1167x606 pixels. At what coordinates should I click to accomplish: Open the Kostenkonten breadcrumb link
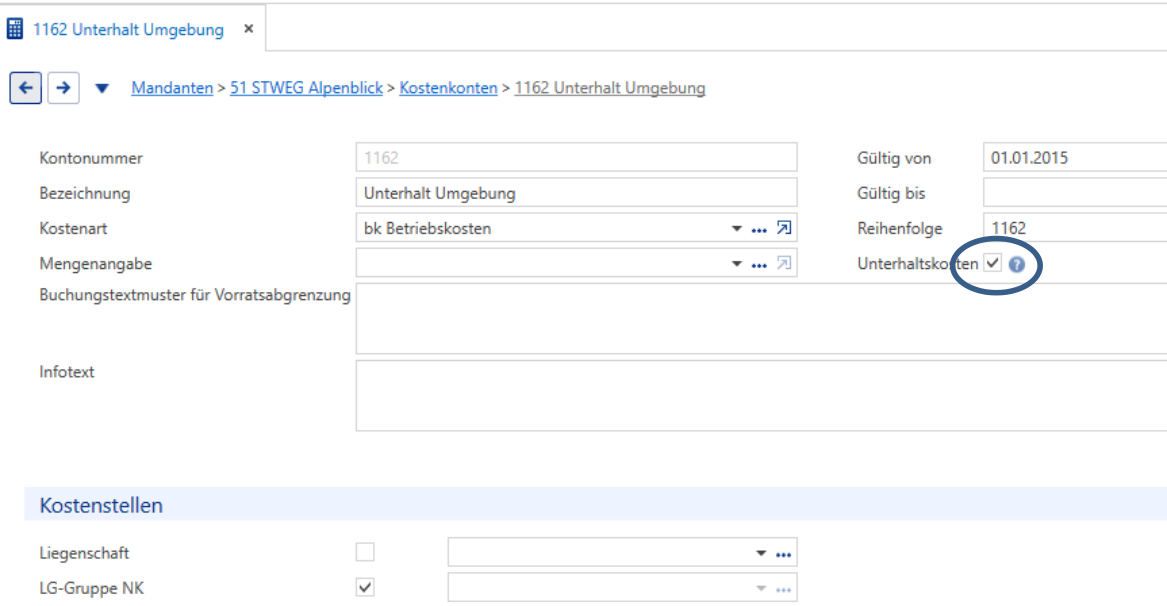pos(448,88)
